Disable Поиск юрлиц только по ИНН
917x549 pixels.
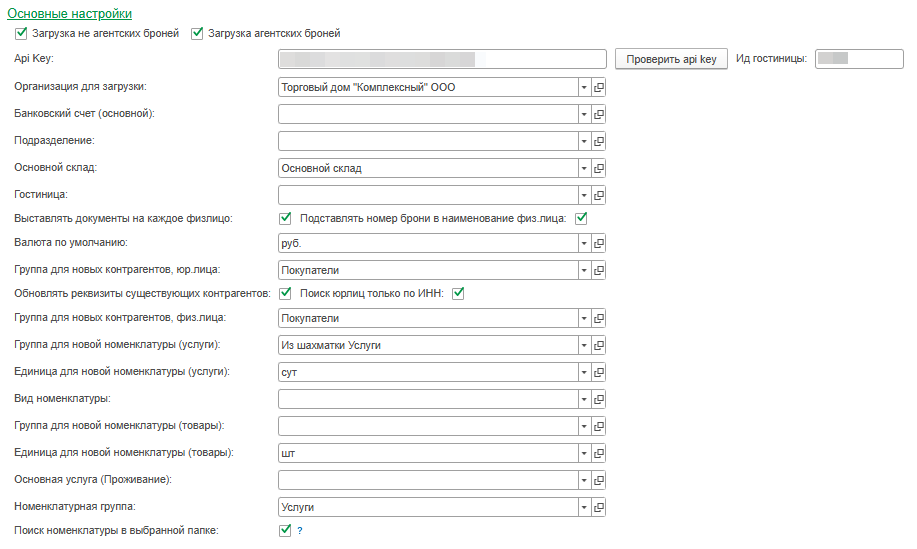click(460, 293)
